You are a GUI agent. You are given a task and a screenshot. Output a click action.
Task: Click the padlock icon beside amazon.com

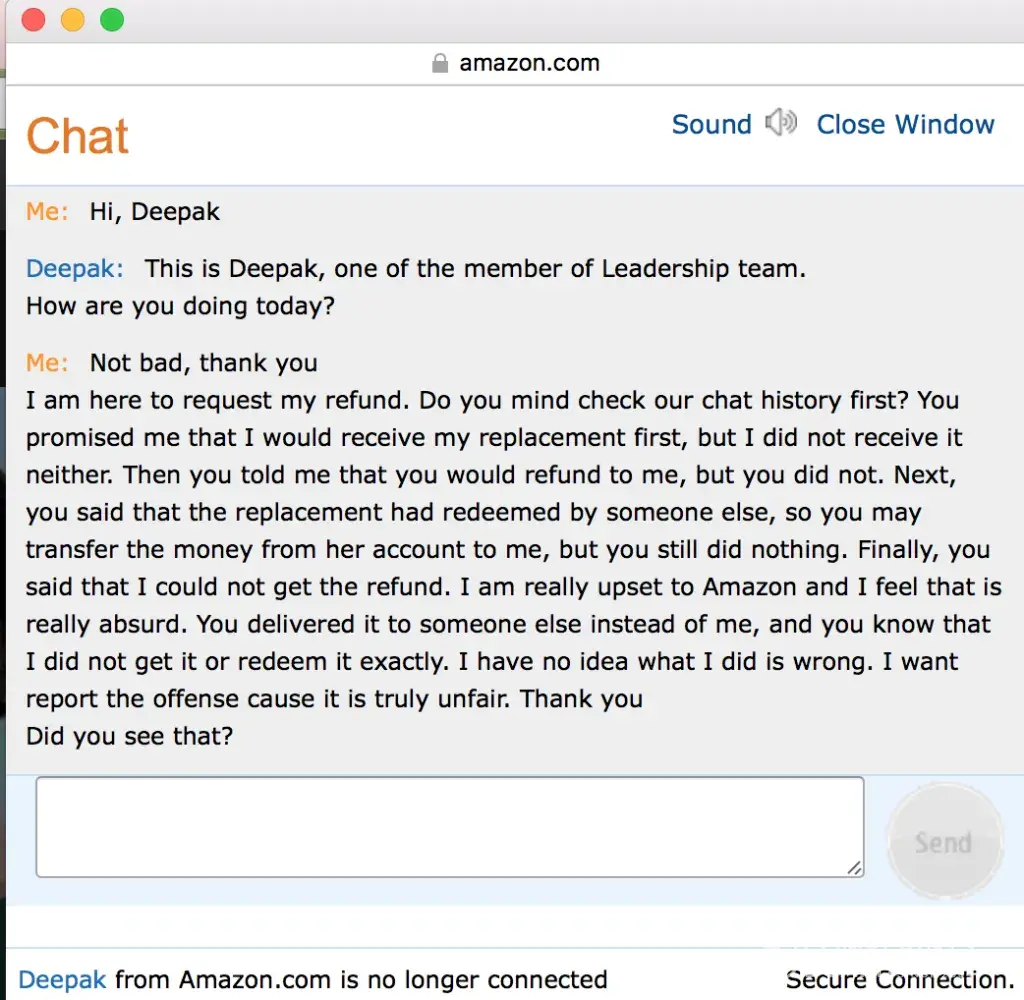(x=440, y=64)
